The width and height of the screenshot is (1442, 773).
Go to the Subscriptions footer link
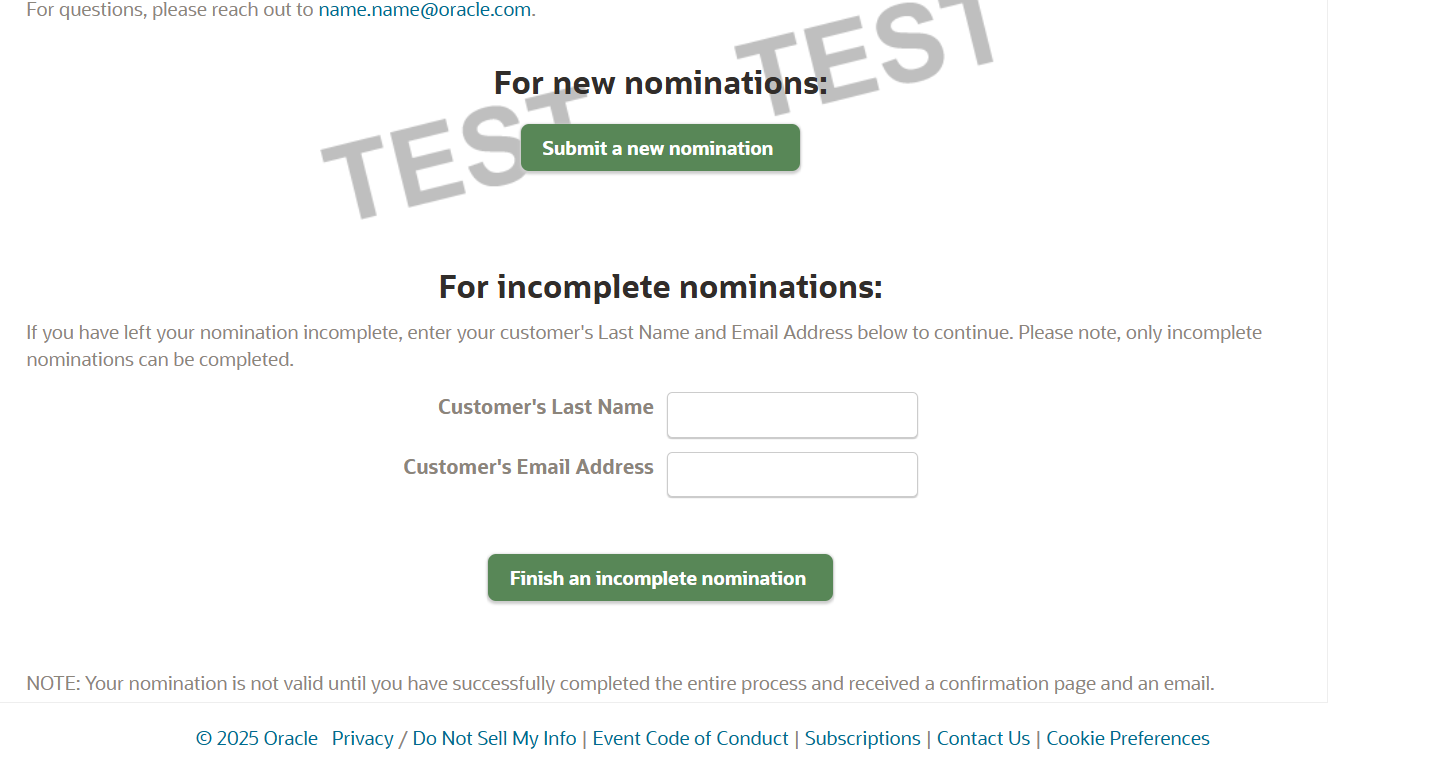[862, 739]
